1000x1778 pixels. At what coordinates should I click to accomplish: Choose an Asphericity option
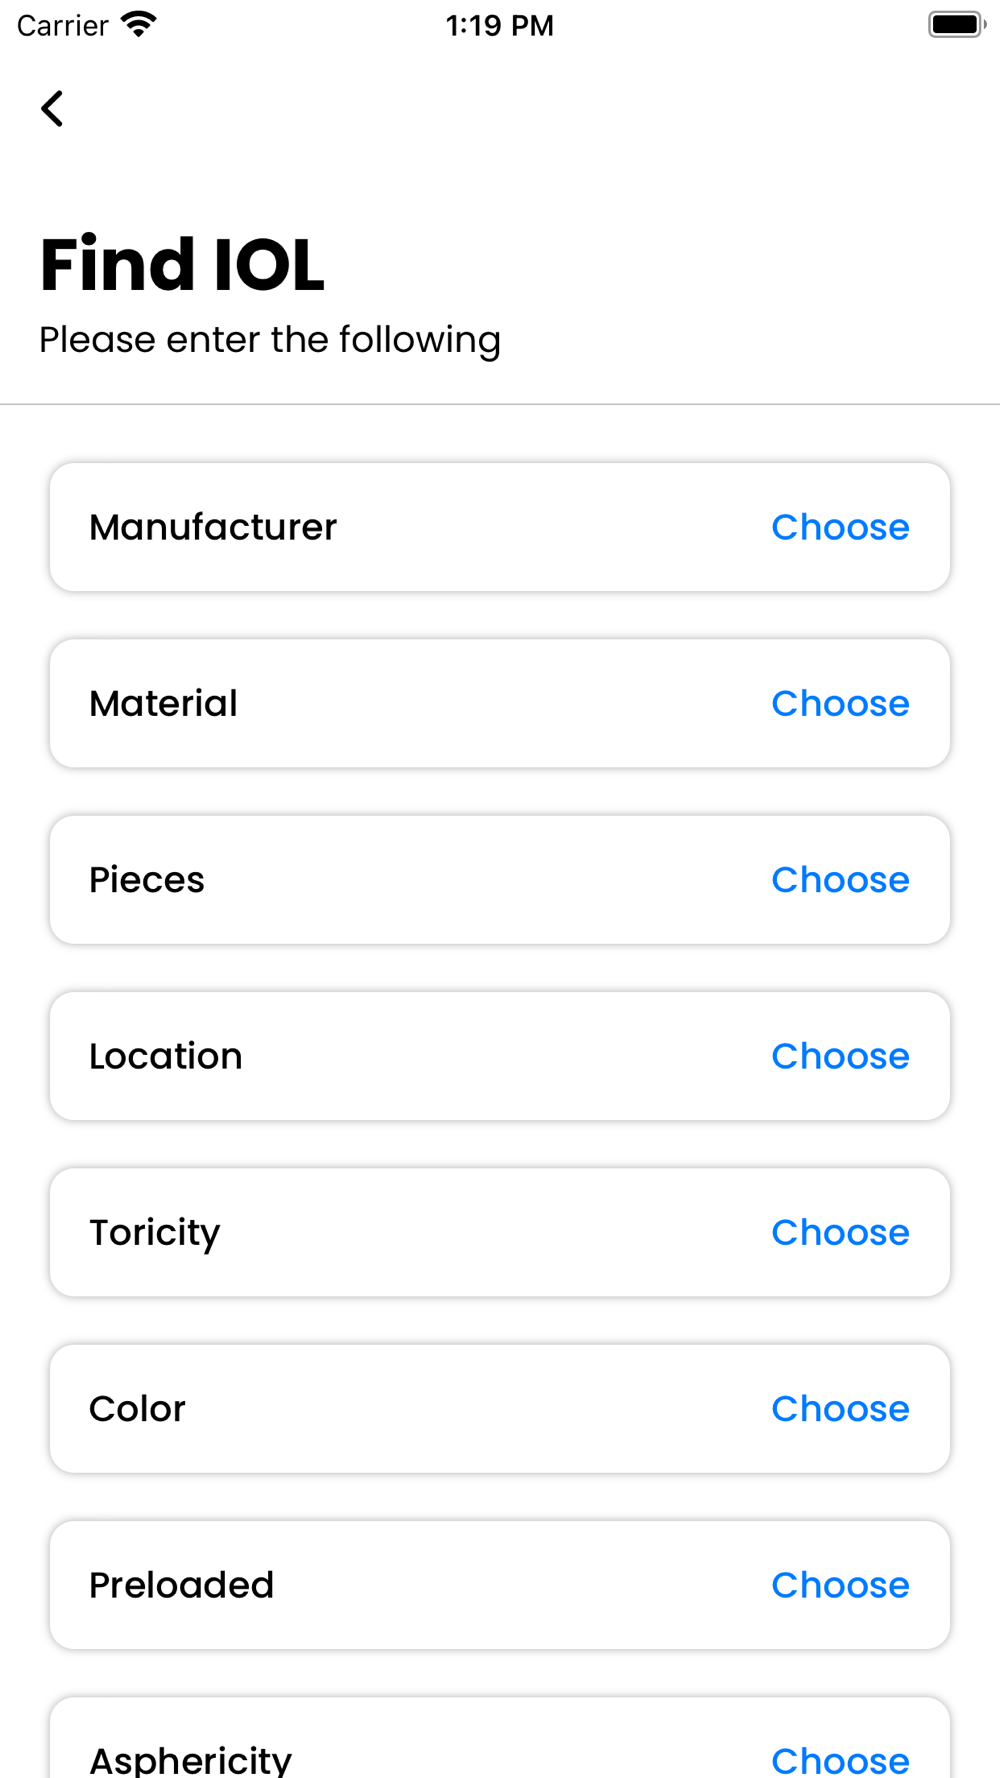tap(840, 1758)
